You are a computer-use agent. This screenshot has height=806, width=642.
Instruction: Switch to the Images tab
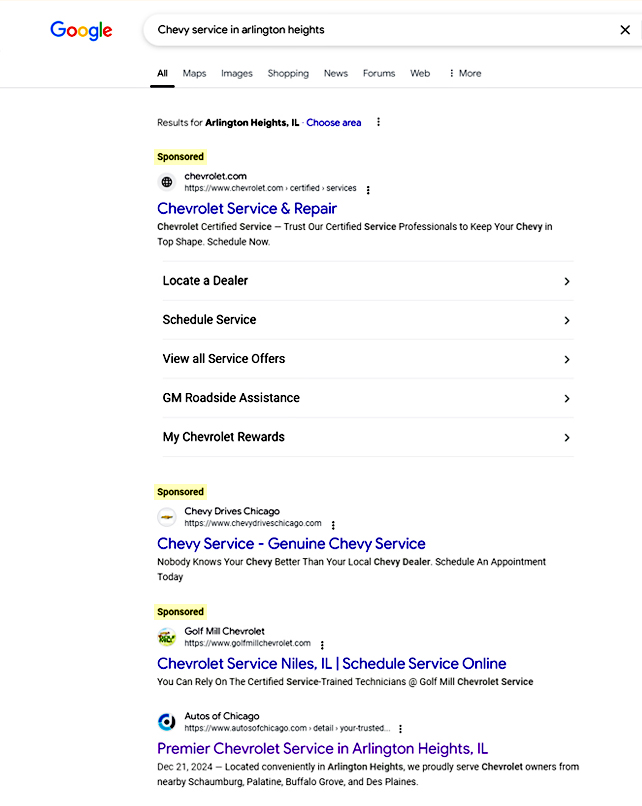237,73
